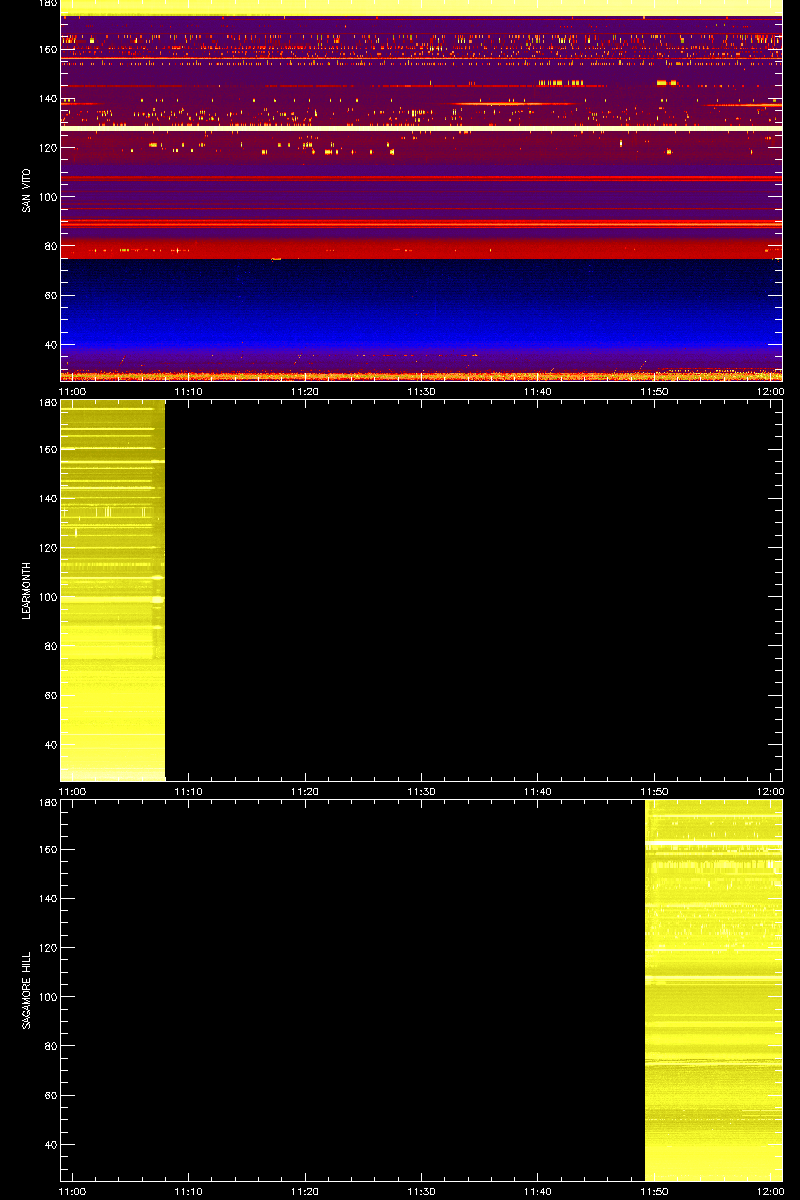Screen dimensions: 800x1200
Task: Click 11:20 tick label under Learmonth plot
Action: point(305,792)
